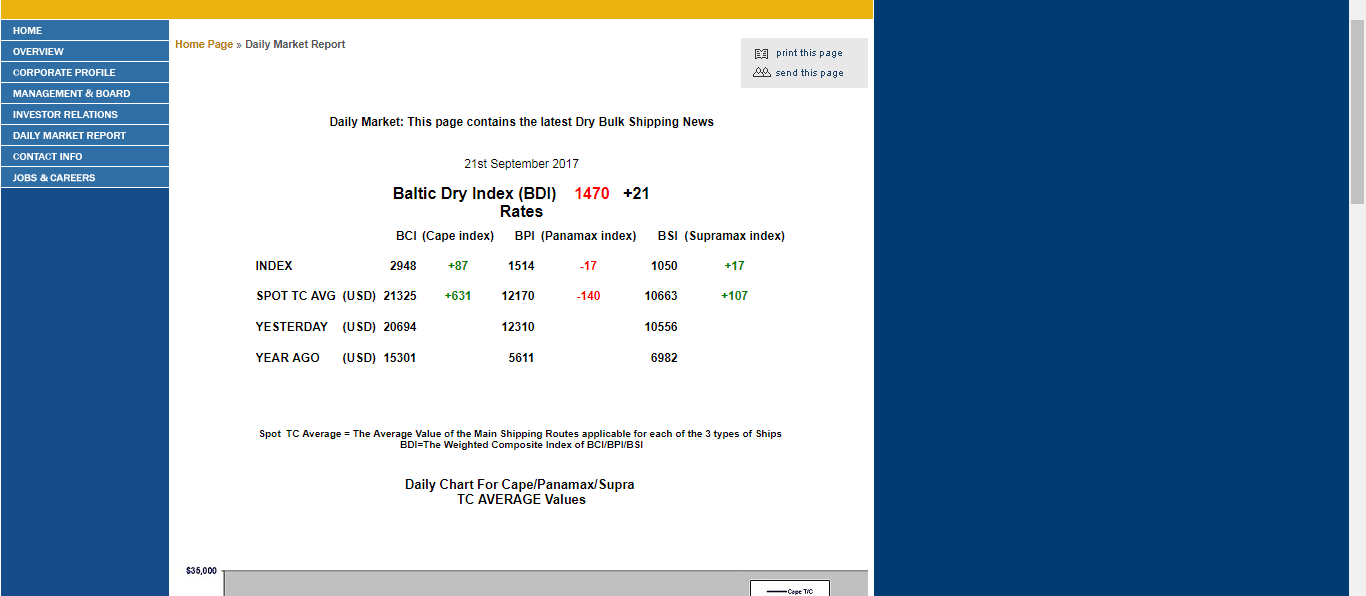The image size is (1366, 596).
Task: Click the date 21st September 2017
Action: (521, 164)
